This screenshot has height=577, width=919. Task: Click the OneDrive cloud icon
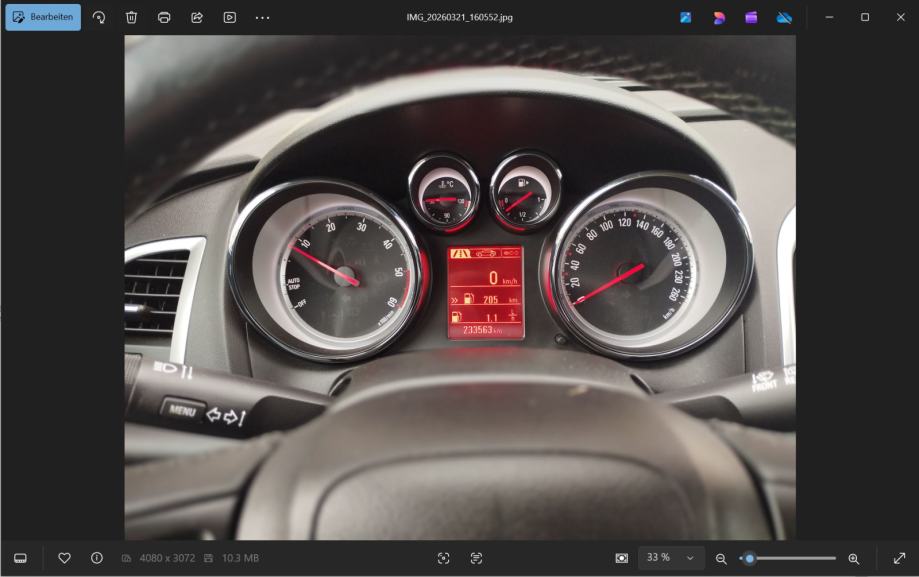pyautogui.click(x=784, y=17)
